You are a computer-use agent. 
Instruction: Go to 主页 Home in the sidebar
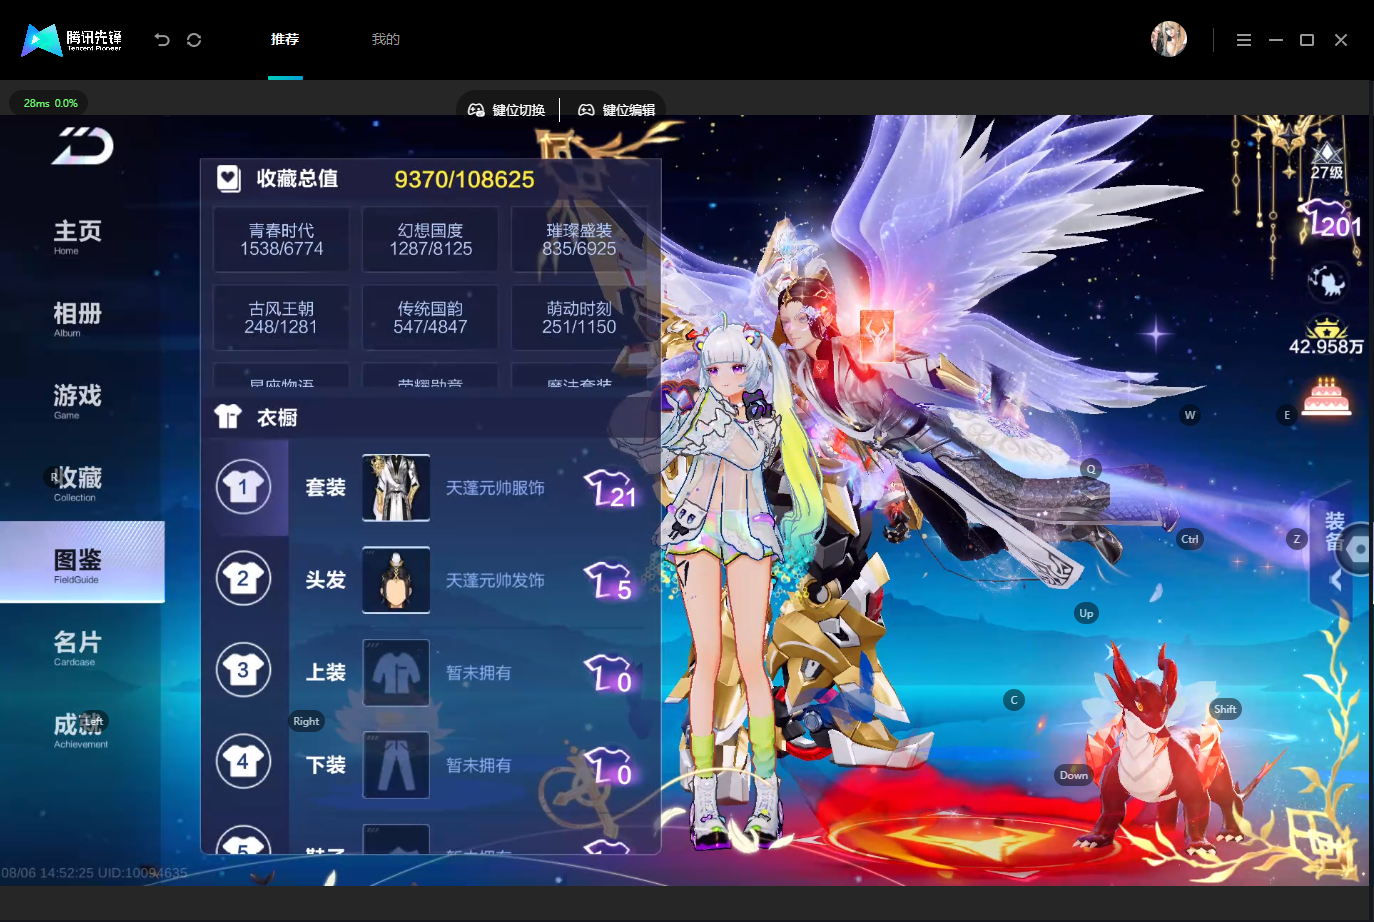[77, 236]
